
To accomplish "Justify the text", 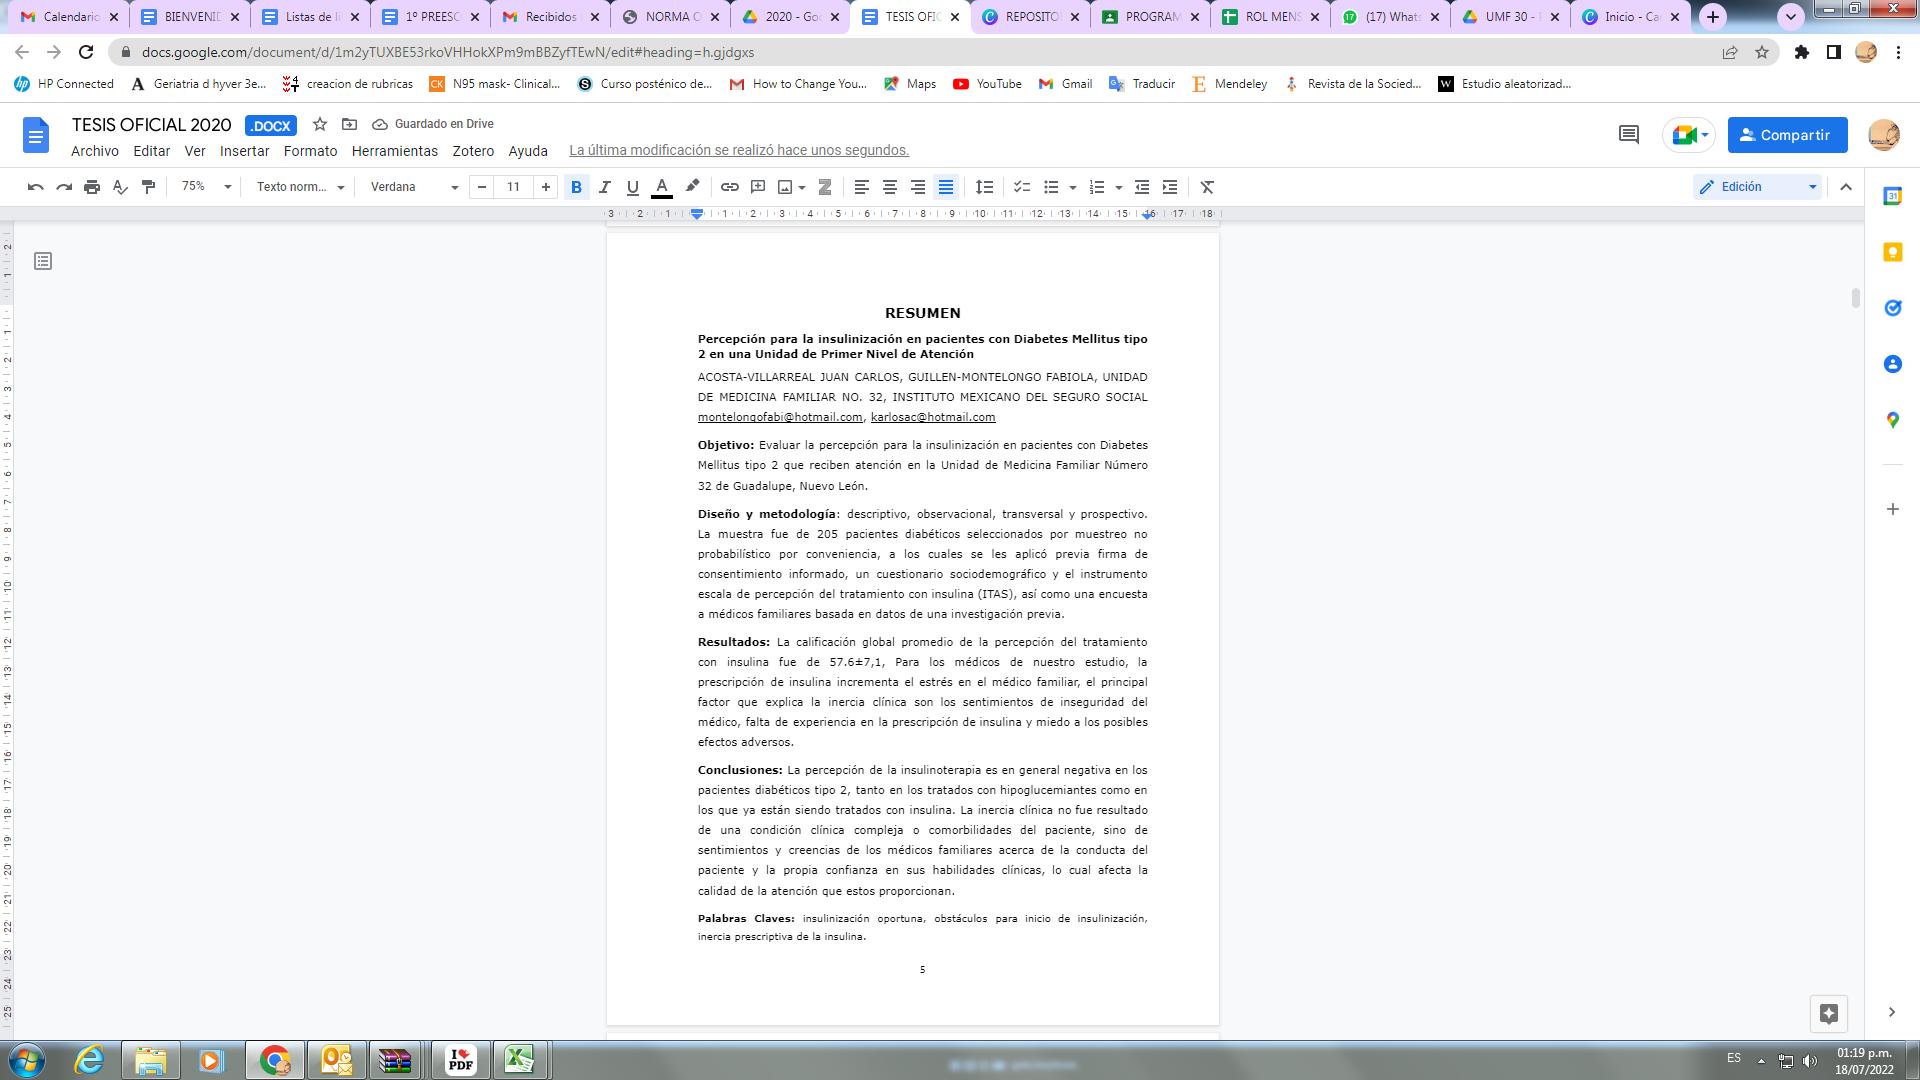I will 946,187.
